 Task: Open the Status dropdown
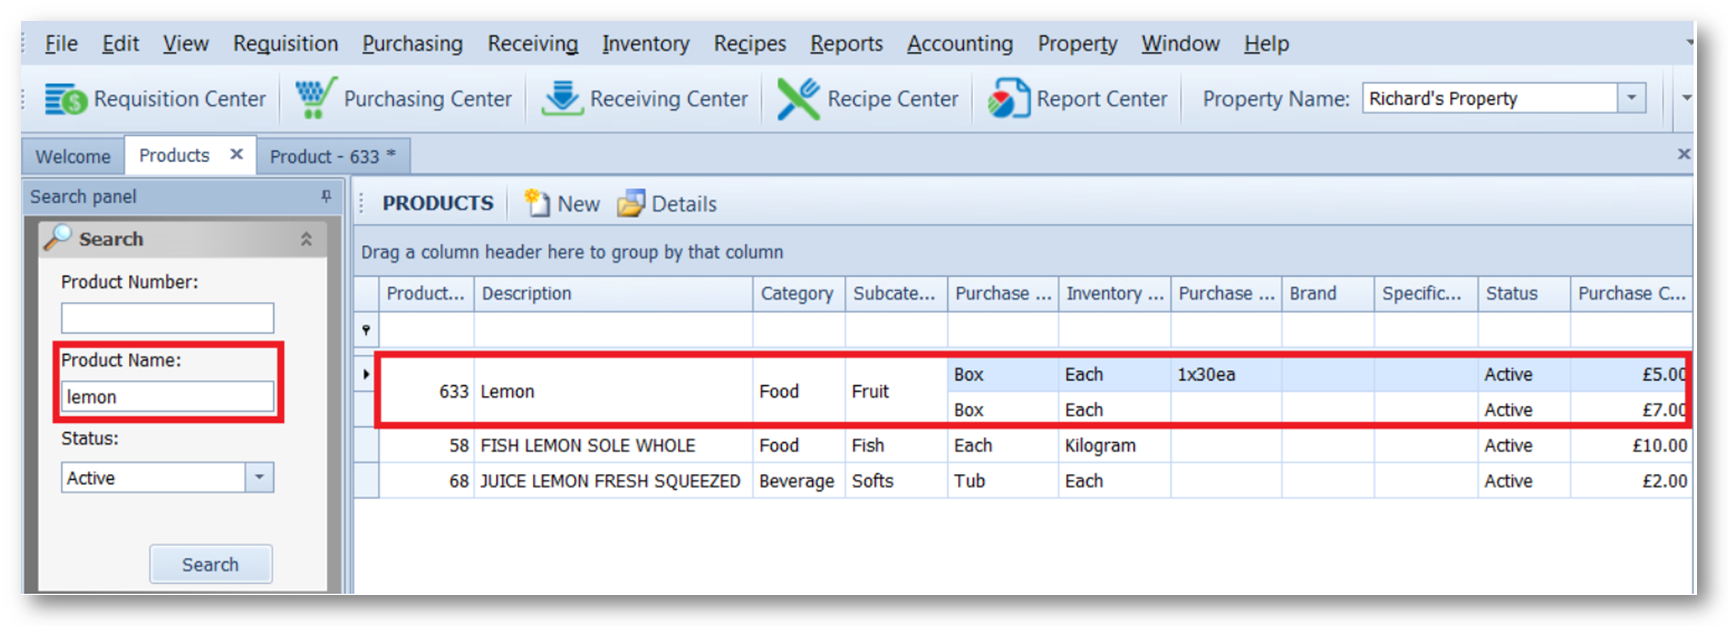coord(259,478)
